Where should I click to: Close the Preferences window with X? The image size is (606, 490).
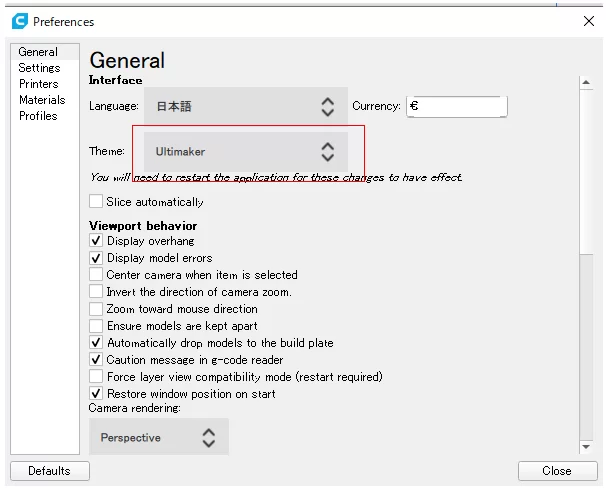pyautogui.click(x=589, y=21)
